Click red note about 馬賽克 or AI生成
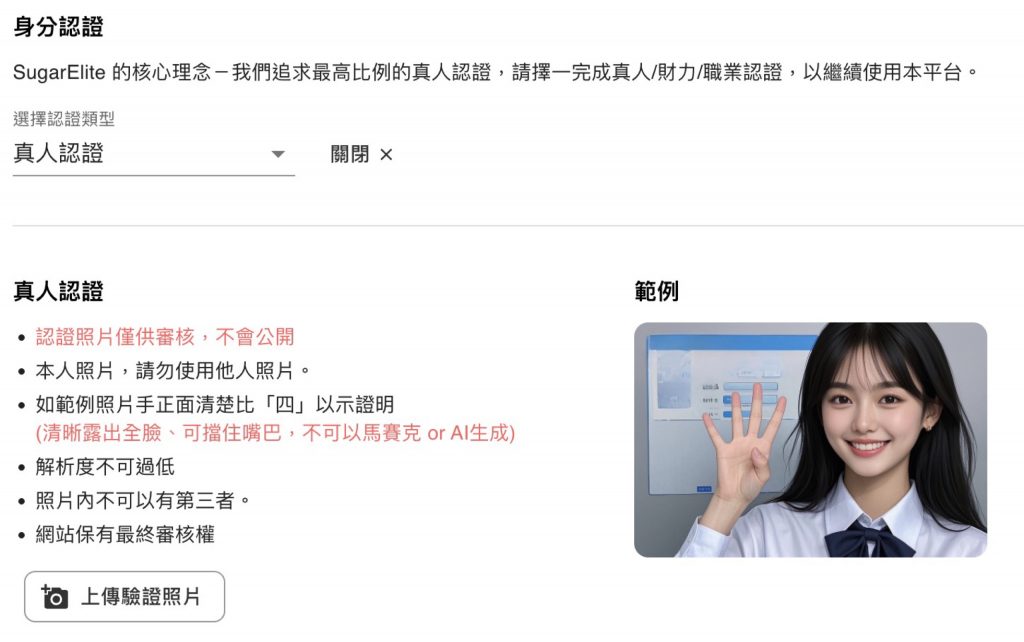This screenshot has width=1024, height=642. 275,433
